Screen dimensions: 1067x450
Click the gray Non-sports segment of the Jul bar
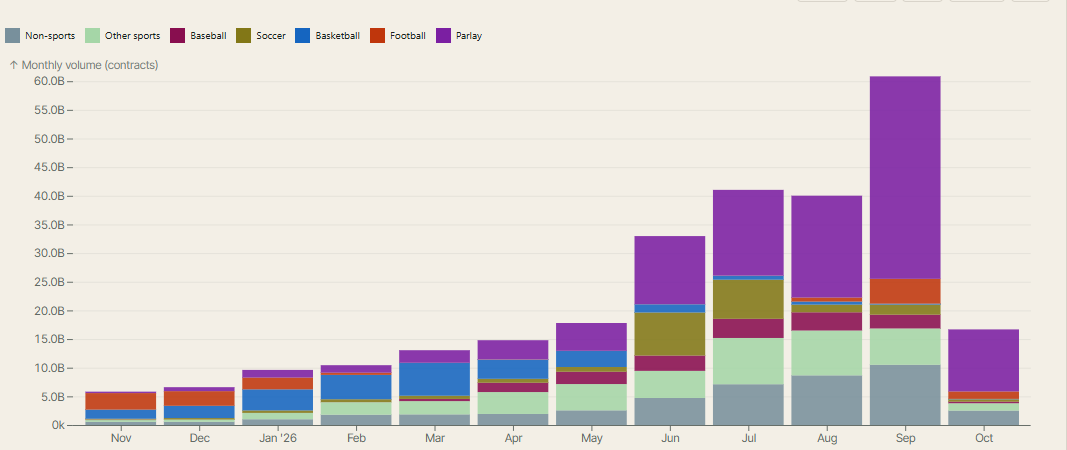point(748,404)
